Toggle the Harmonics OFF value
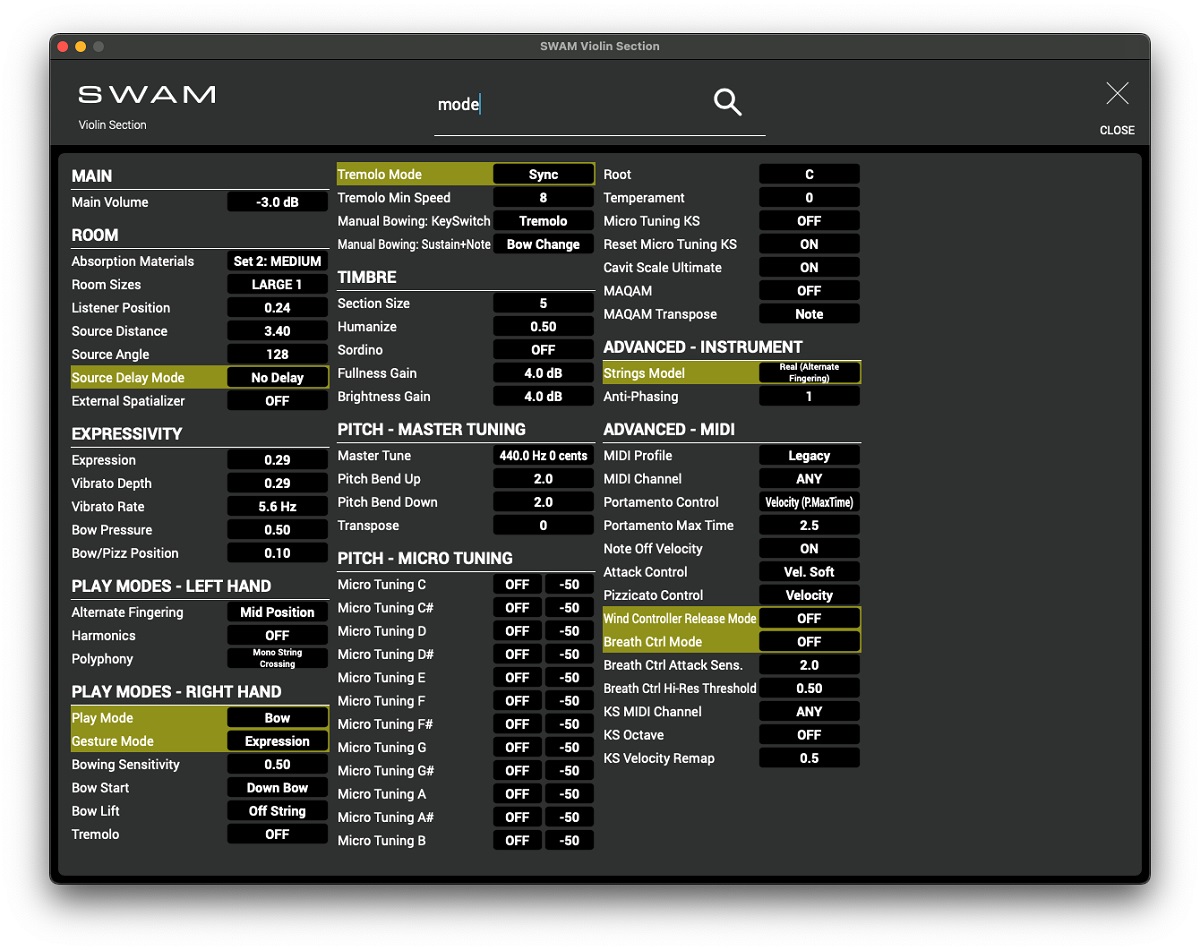 (x=277, y=635)
